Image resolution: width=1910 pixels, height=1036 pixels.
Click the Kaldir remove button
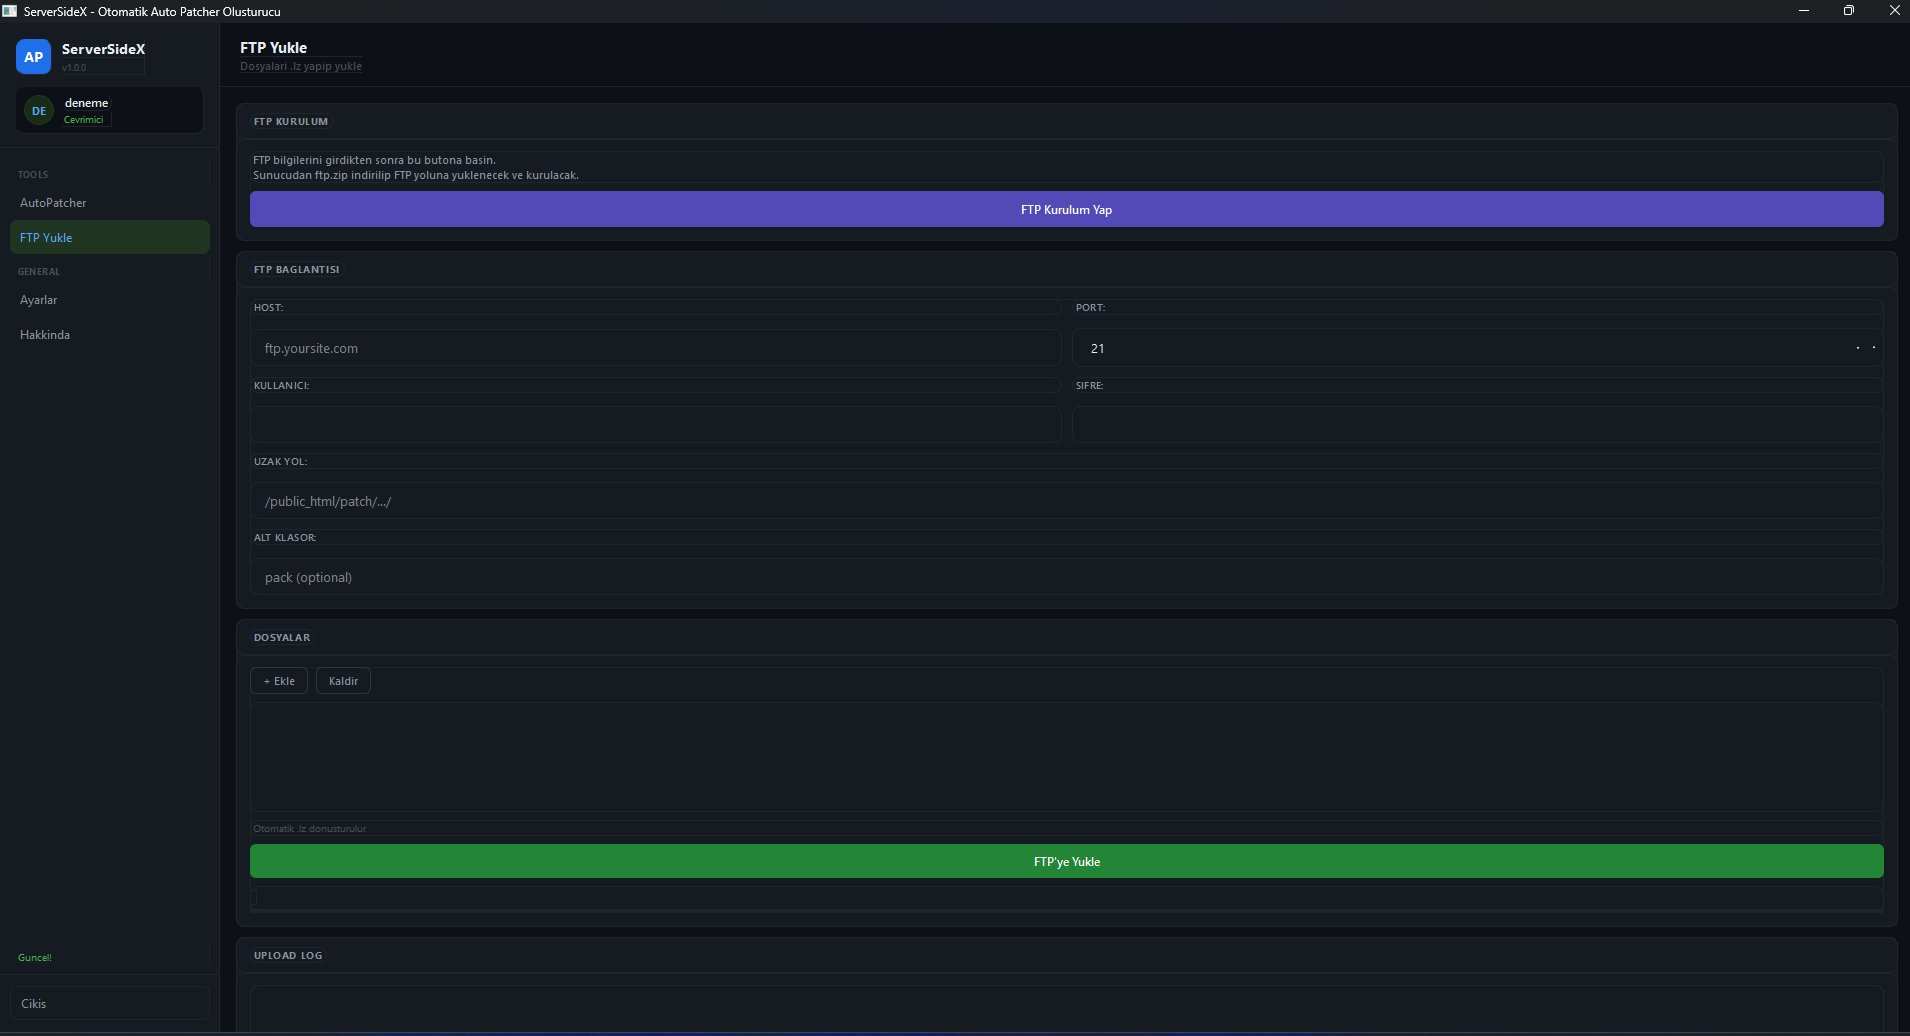(x=343, y=681)
